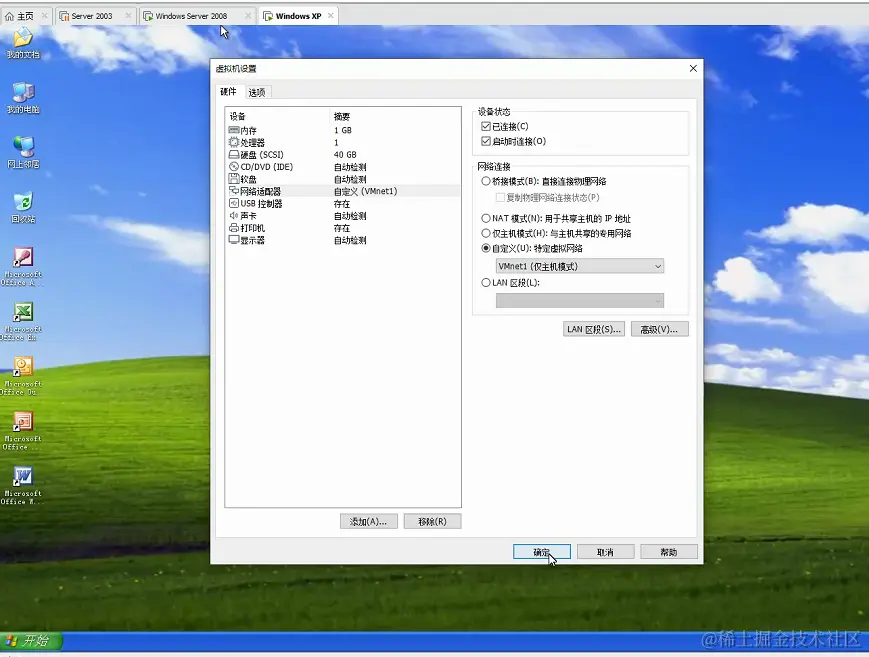This screenshot has height=657, width=869.
Task: Toggle Connect at power on (启动时连接) checkbox
Action: pos(486,141)
